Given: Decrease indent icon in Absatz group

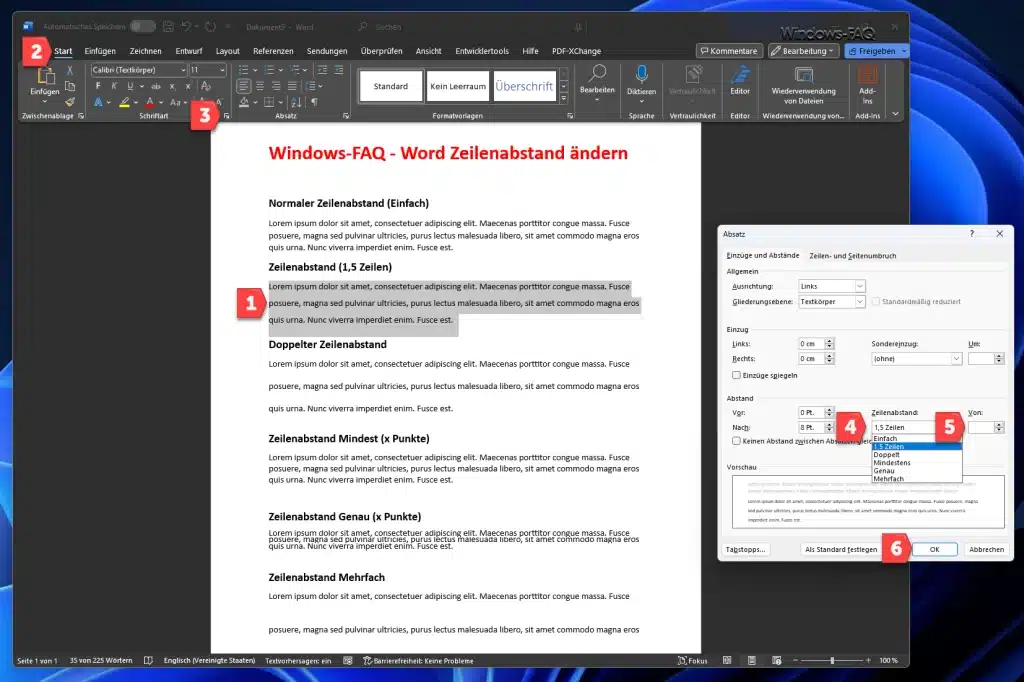Looking at the screenshot, I should click(x=322, y=70).
